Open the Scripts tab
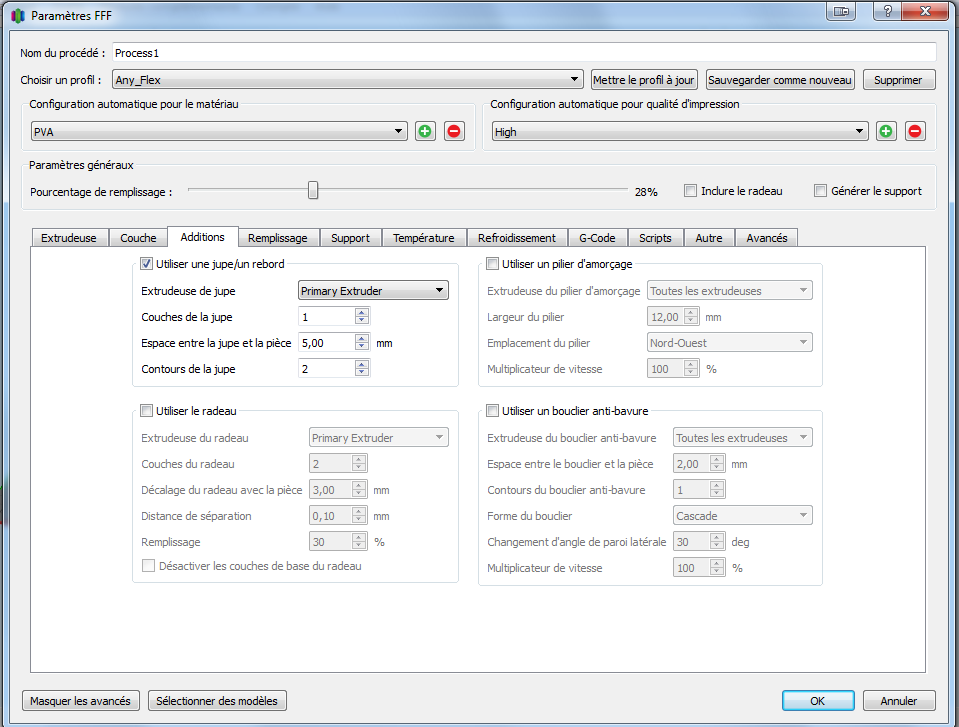This screenshot has height=727, width=959. [655, 238]
